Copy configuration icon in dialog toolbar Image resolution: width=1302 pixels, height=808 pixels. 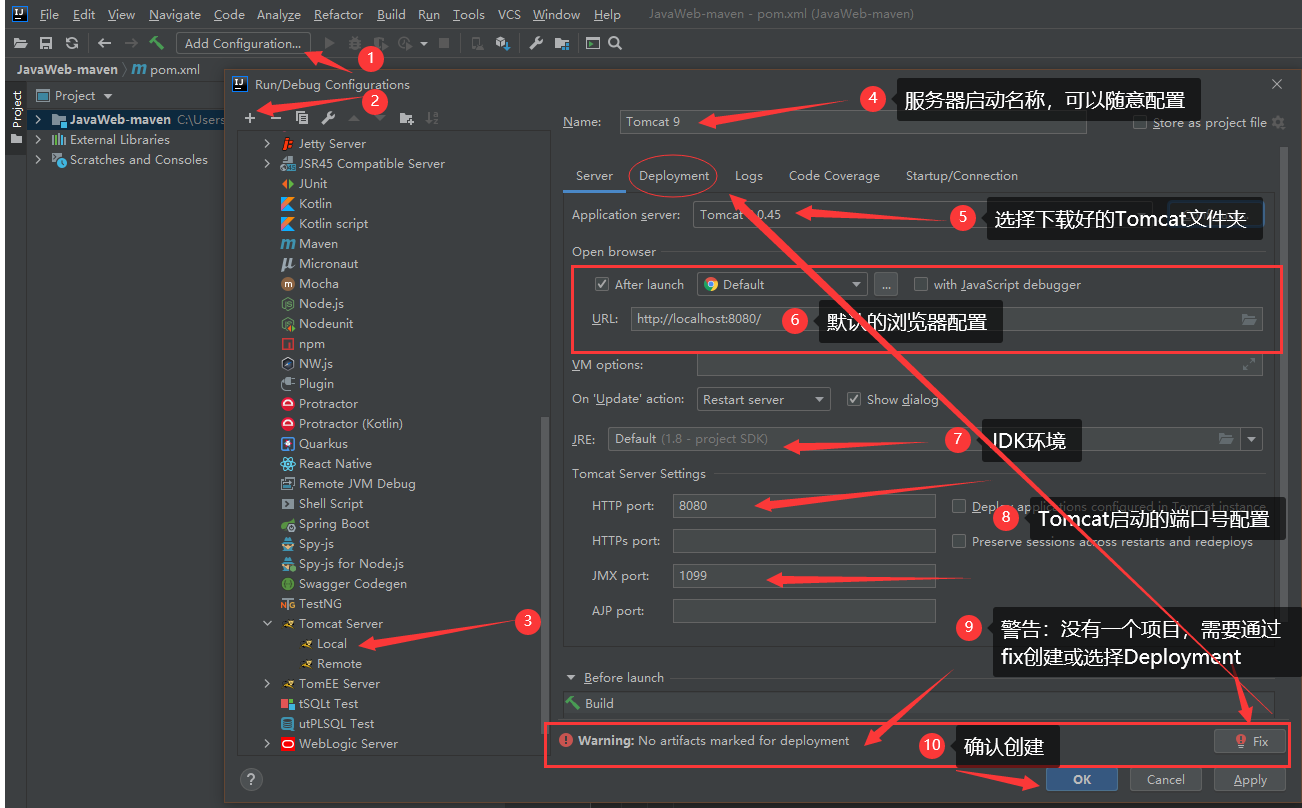pos(302,118)
